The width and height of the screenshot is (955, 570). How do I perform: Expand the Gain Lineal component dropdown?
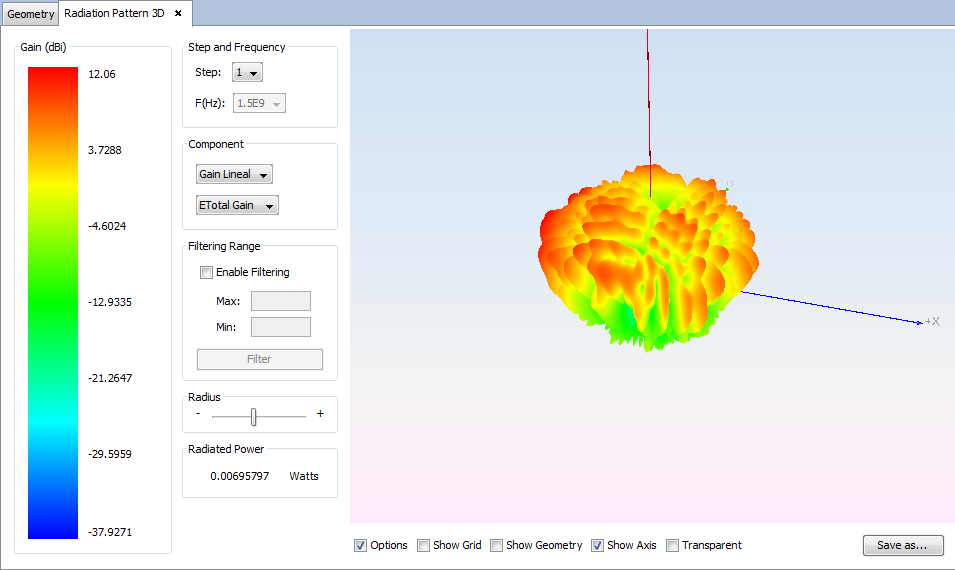234,175
